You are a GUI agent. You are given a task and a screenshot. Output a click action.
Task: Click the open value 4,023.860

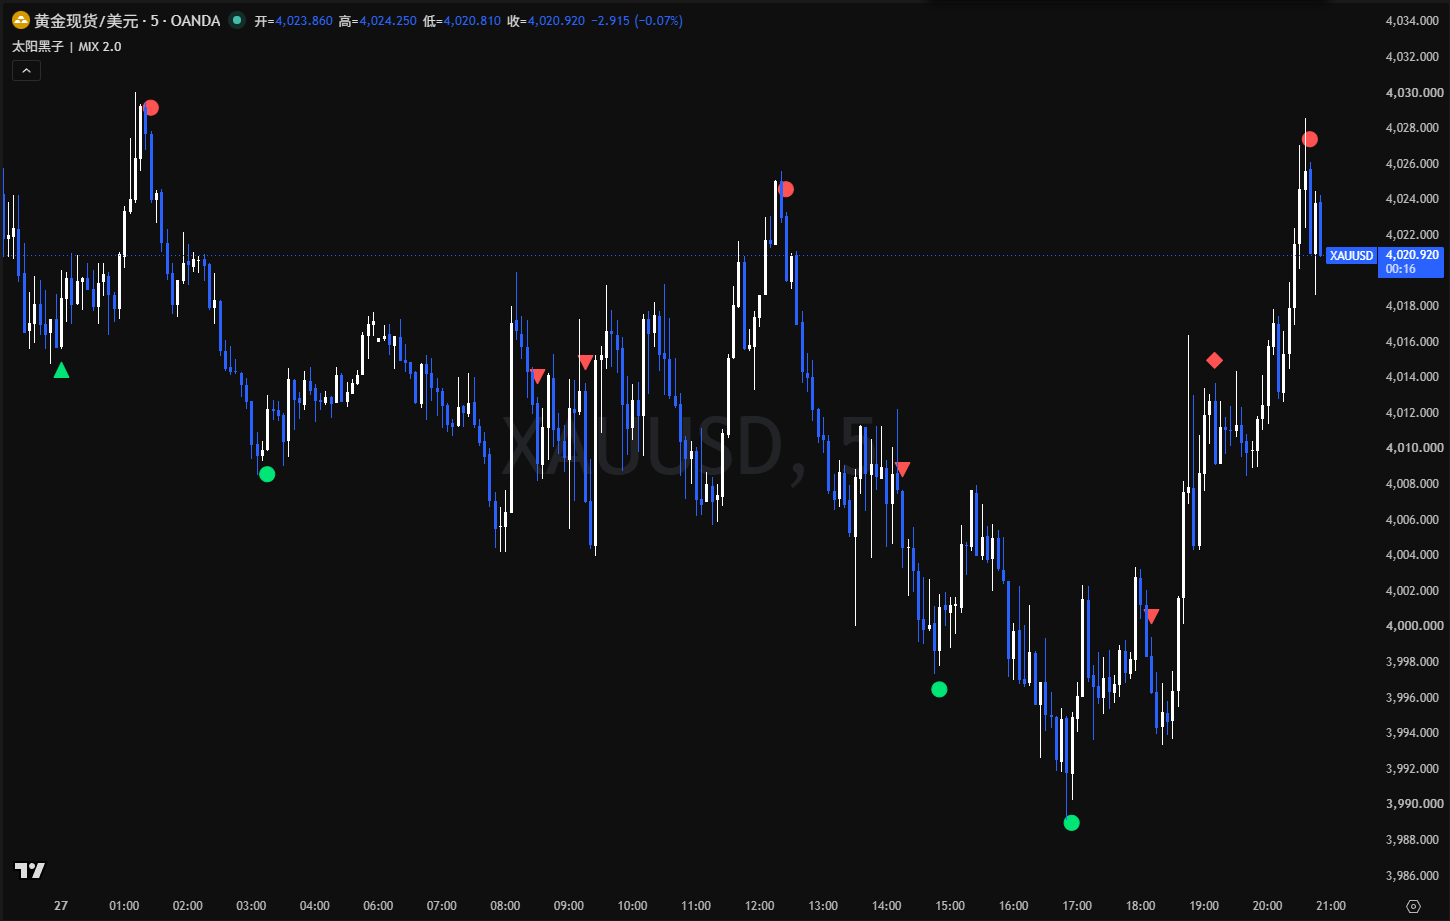[x=303, y=20]
